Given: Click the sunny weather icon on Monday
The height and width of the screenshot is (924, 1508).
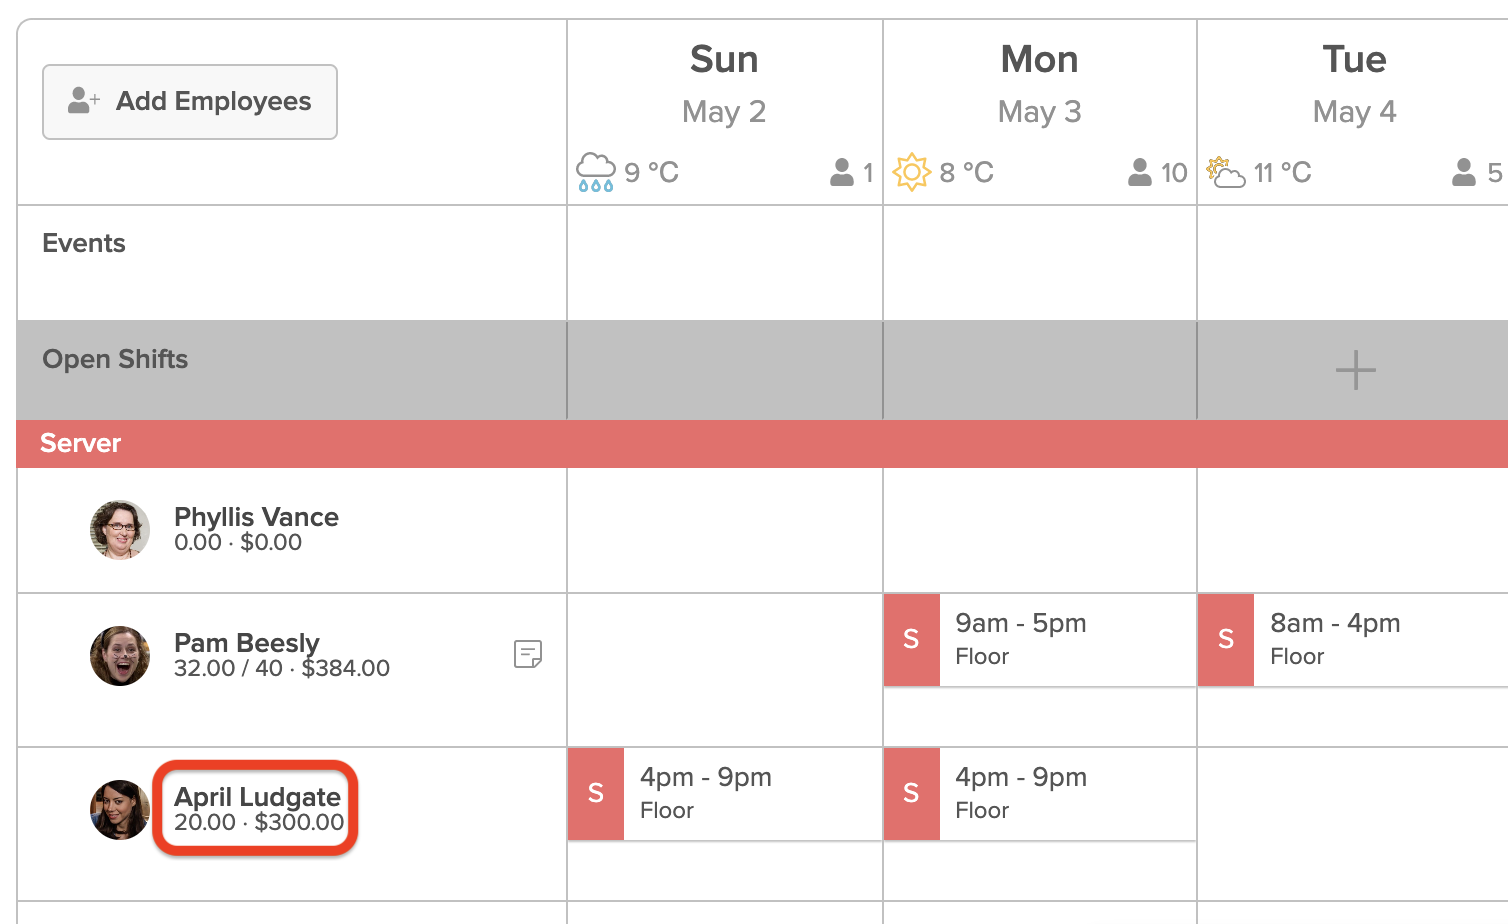Looking at the screenshot, I should click(x=911, y=172).
